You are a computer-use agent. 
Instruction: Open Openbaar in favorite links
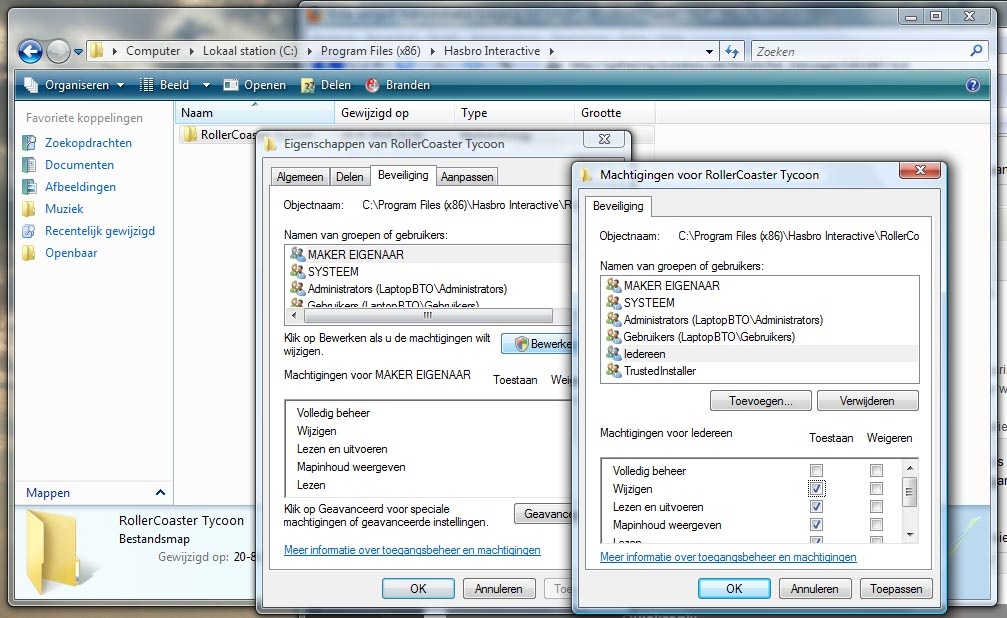[71, 252]
